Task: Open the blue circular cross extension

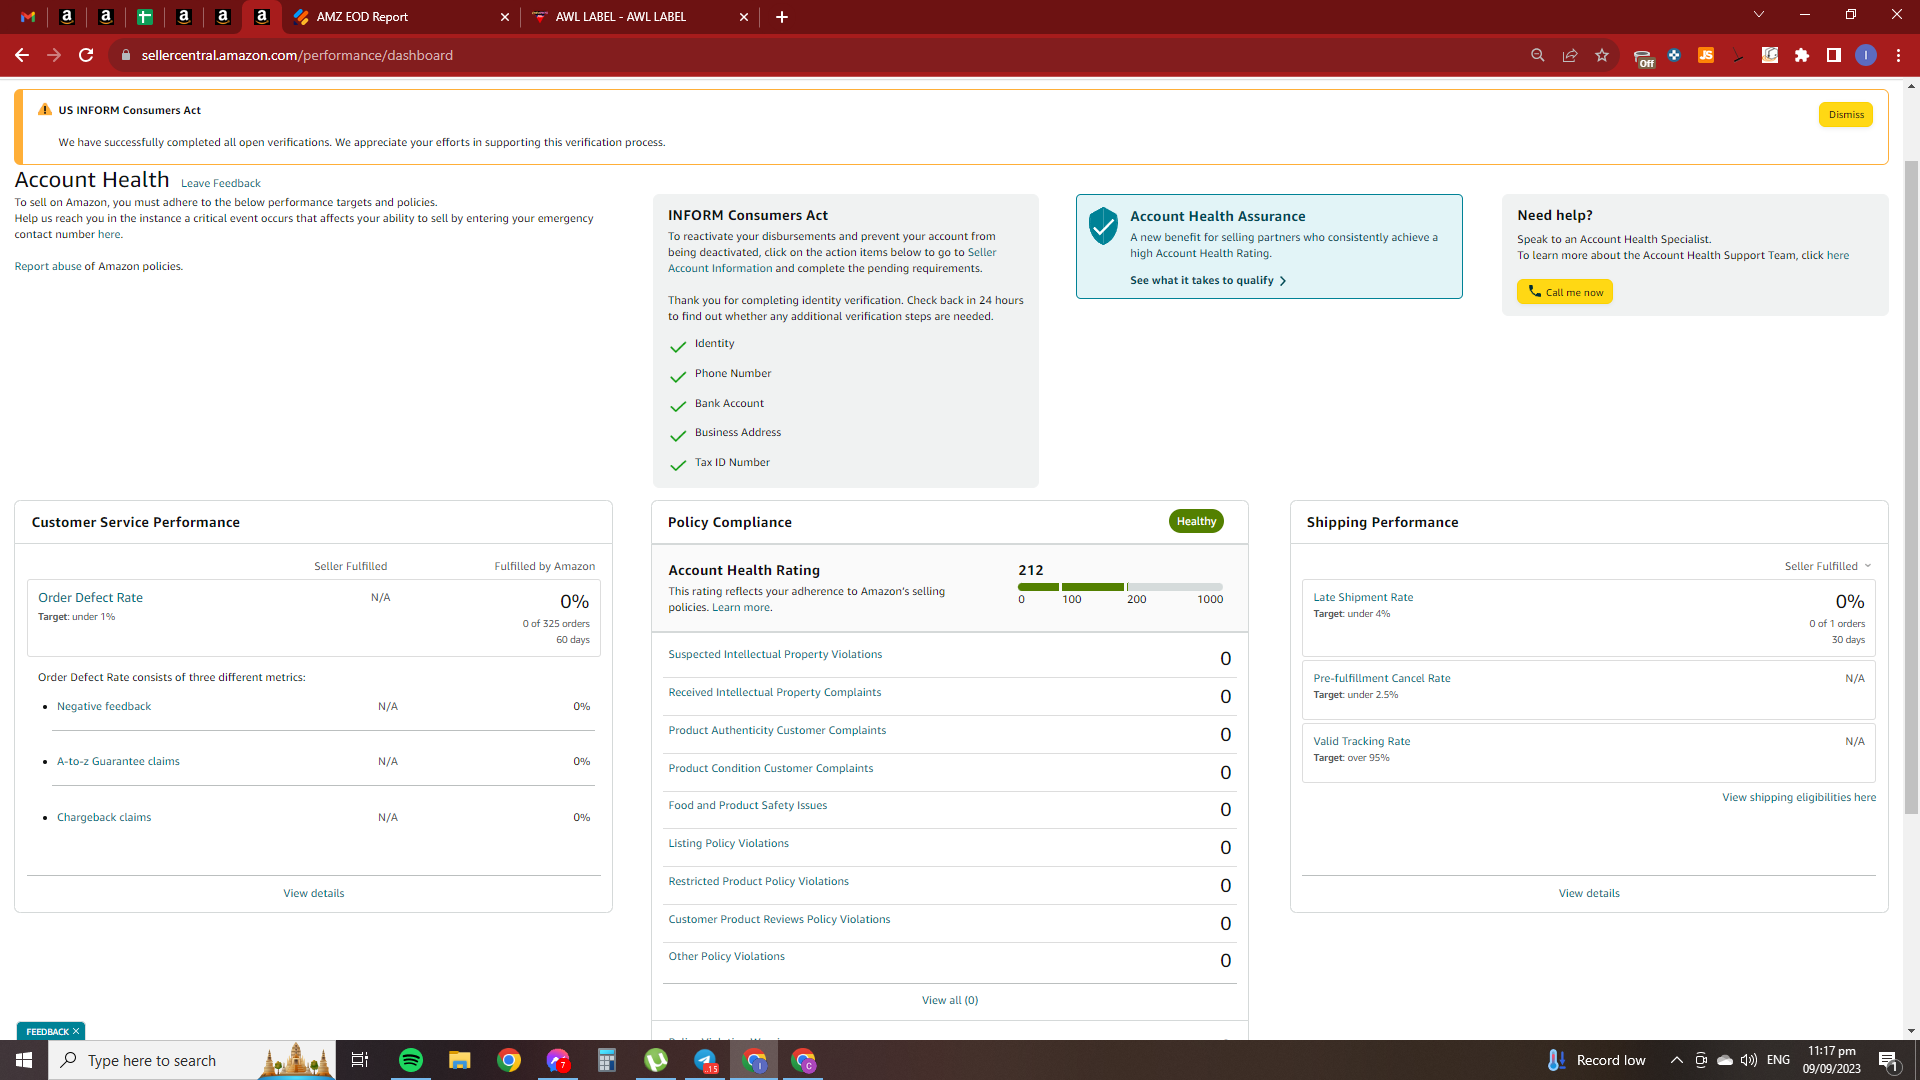Action: [1674, 55]
